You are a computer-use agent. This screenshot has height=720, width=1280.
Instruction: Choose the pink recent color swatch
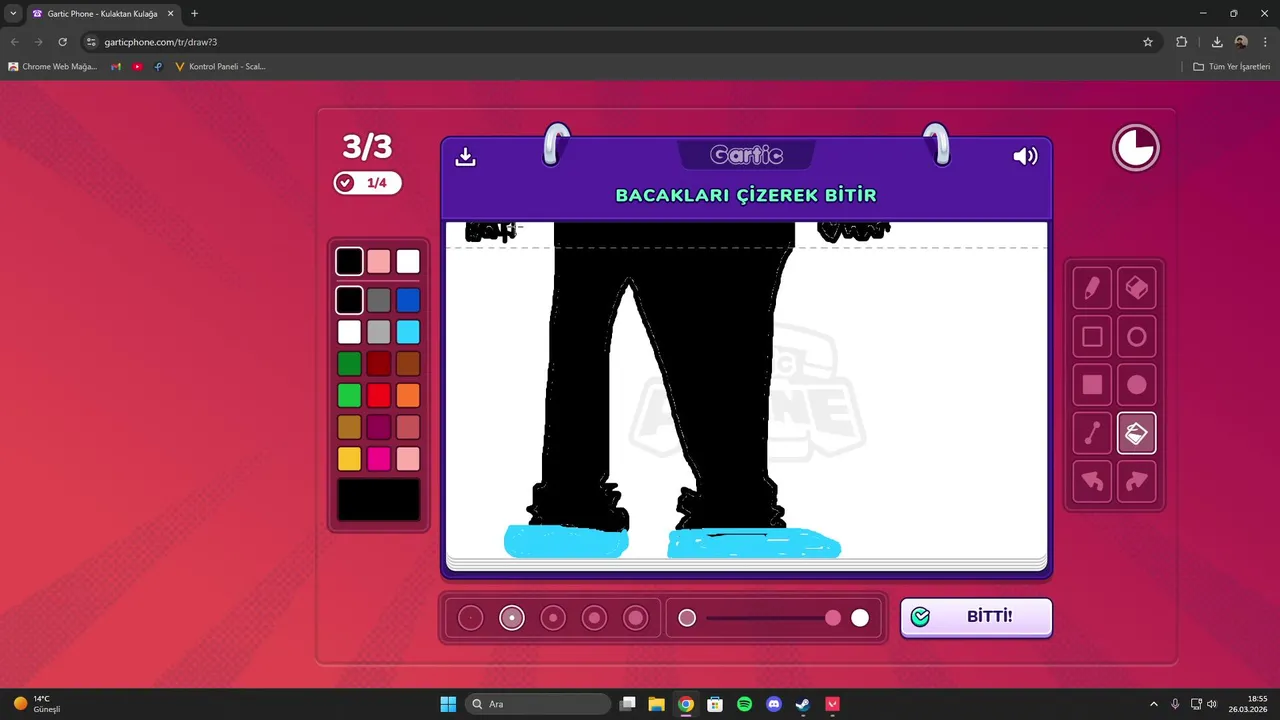tap(378, 262)
